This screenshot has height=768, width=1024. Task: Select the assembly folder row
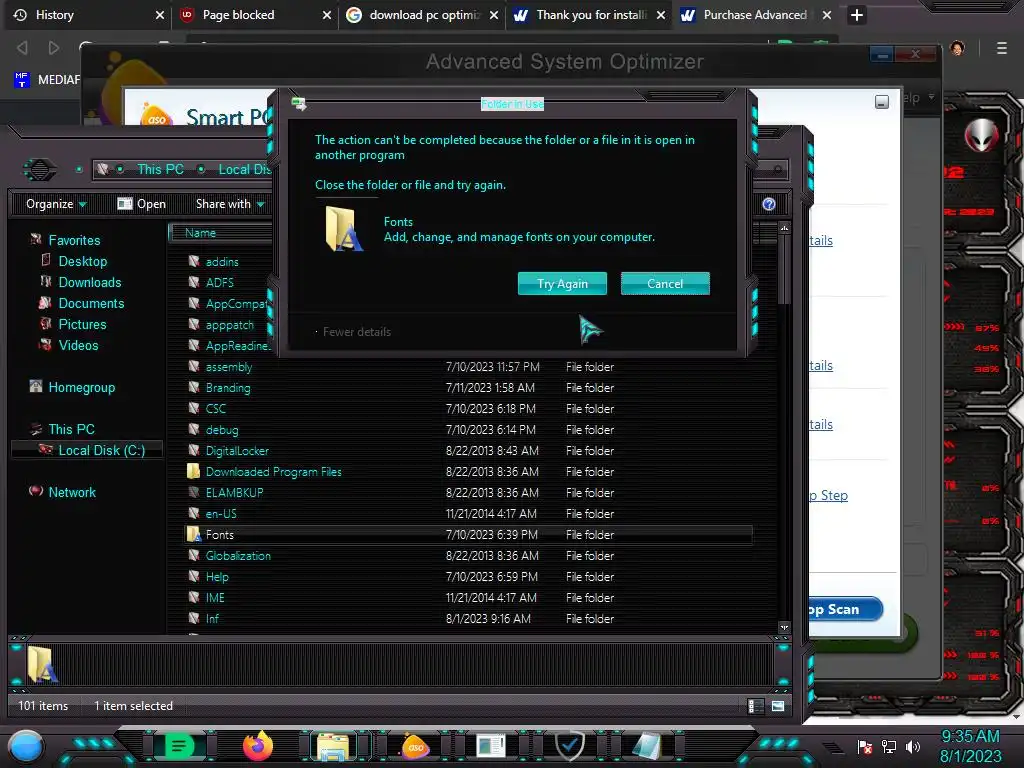point(469,367)
